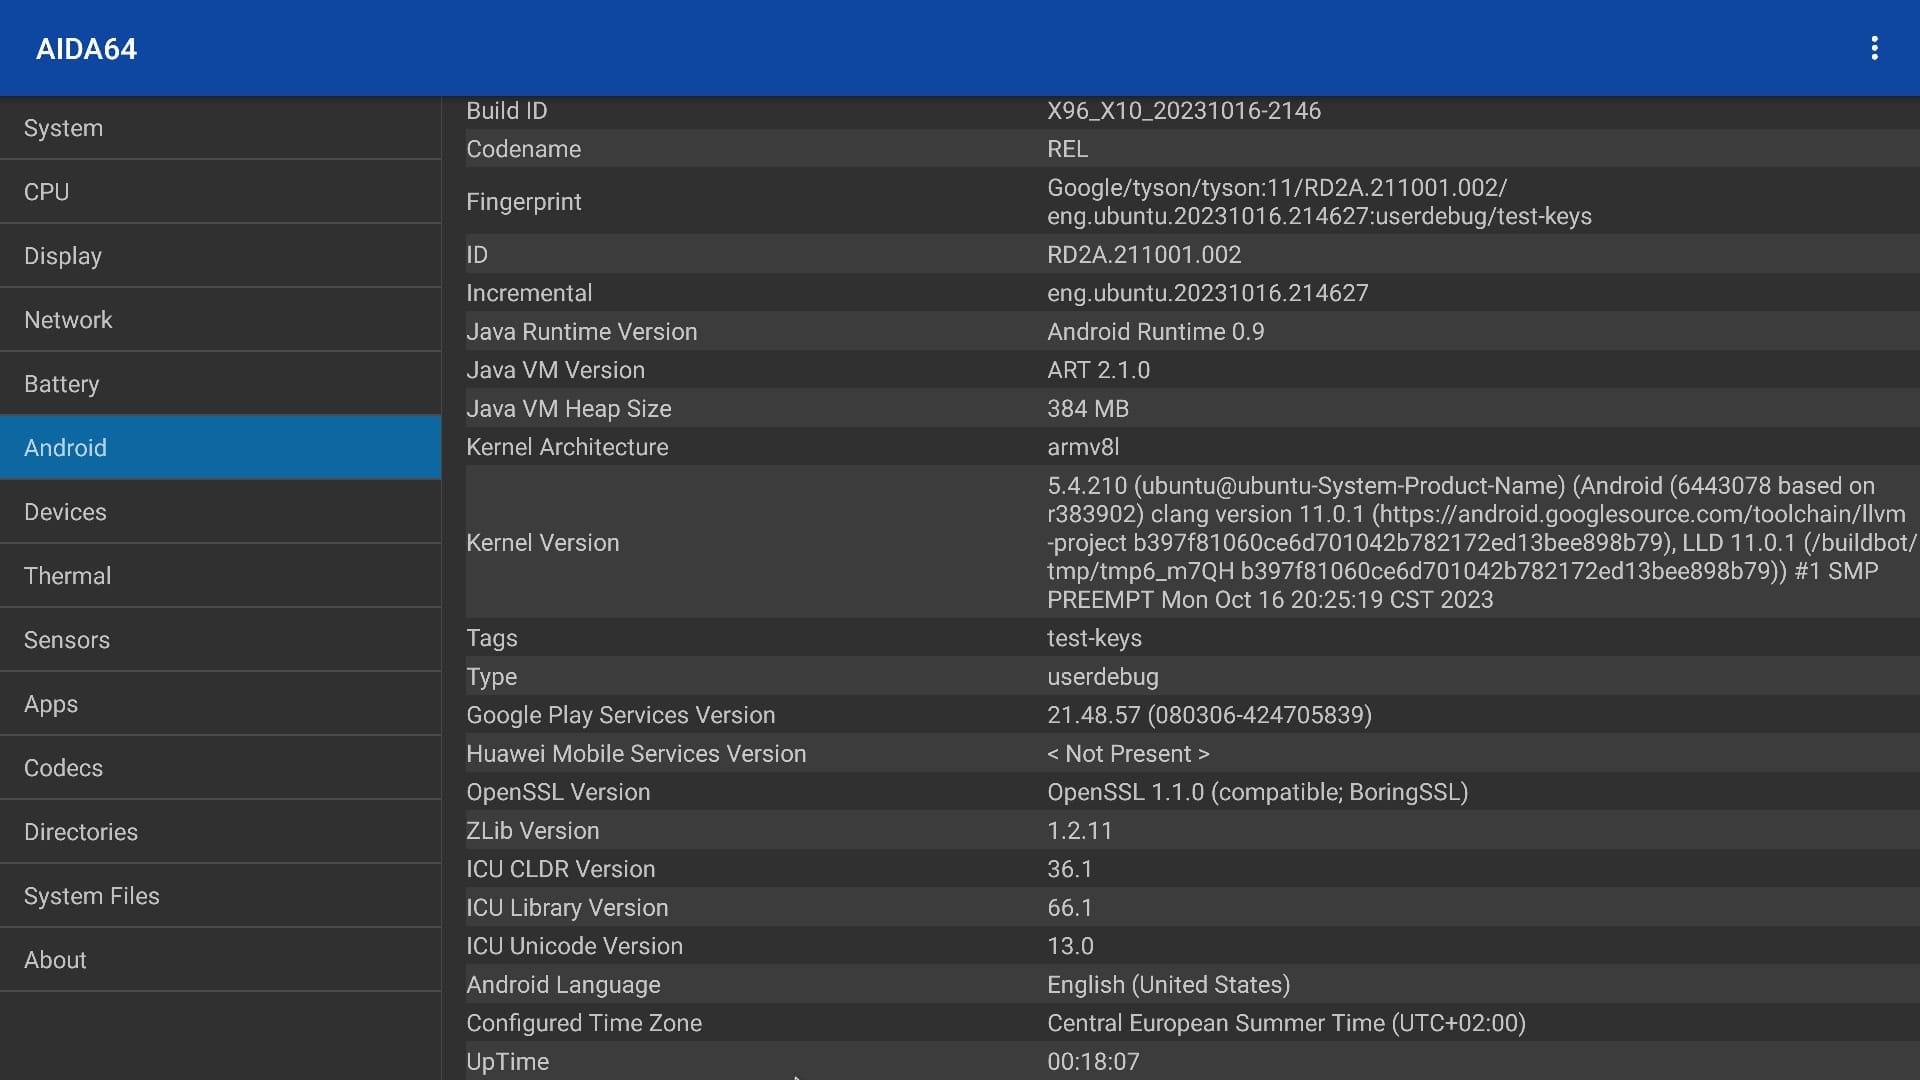Screen dimensions: 1920x1080
Task: Open the overflow menu
Action: click(x=1876, y=47)
